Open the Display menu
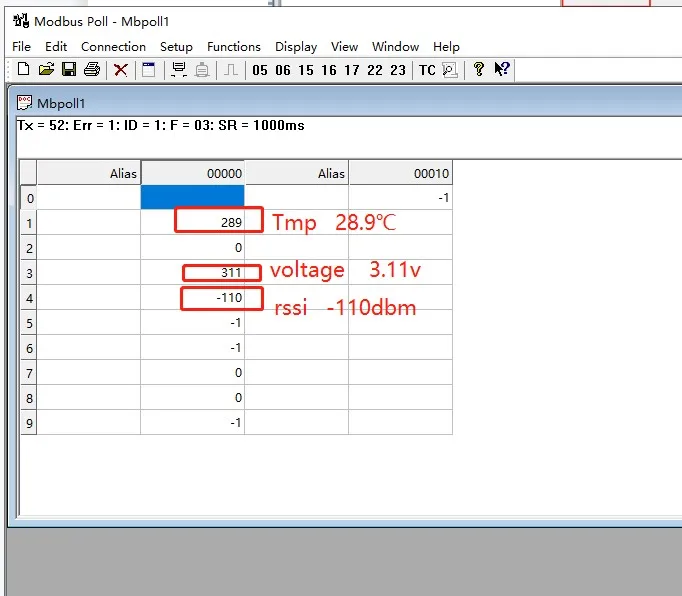Image resolution: width=682 pixels, height=596 pixels. point(296,46)
